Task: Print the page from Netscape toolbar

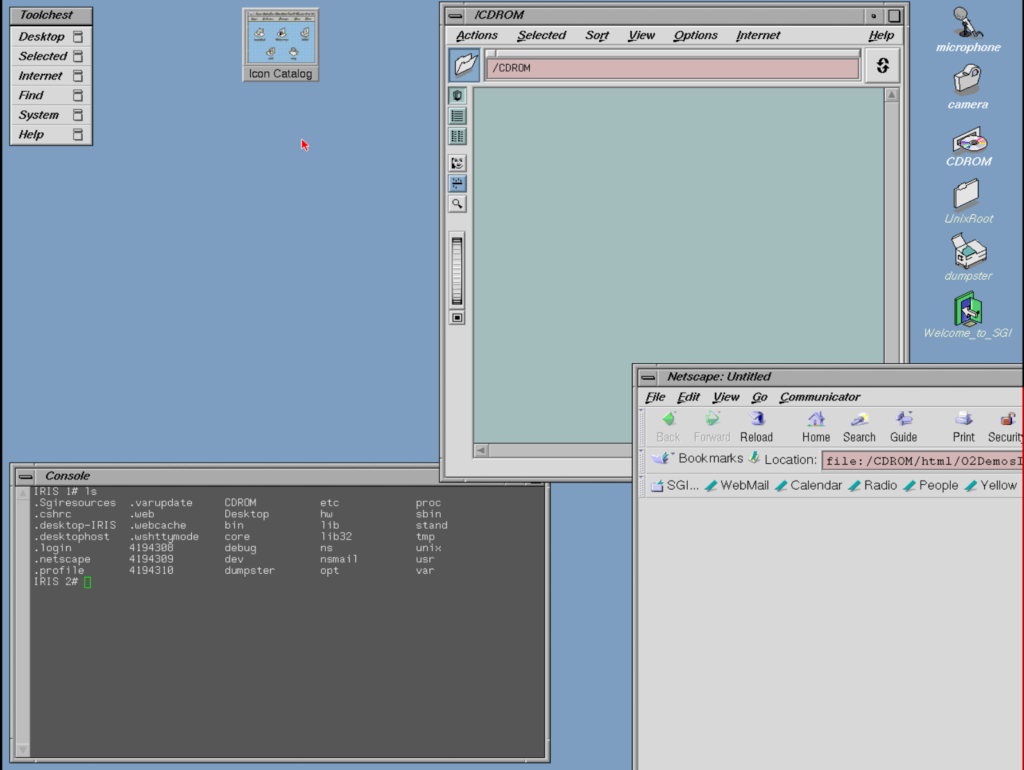Action: point(963,427)
